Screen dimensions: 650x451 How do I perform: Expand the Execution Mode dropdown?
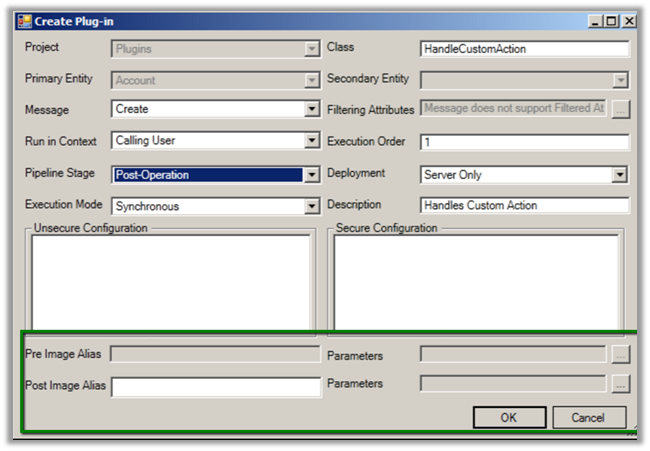311,206
